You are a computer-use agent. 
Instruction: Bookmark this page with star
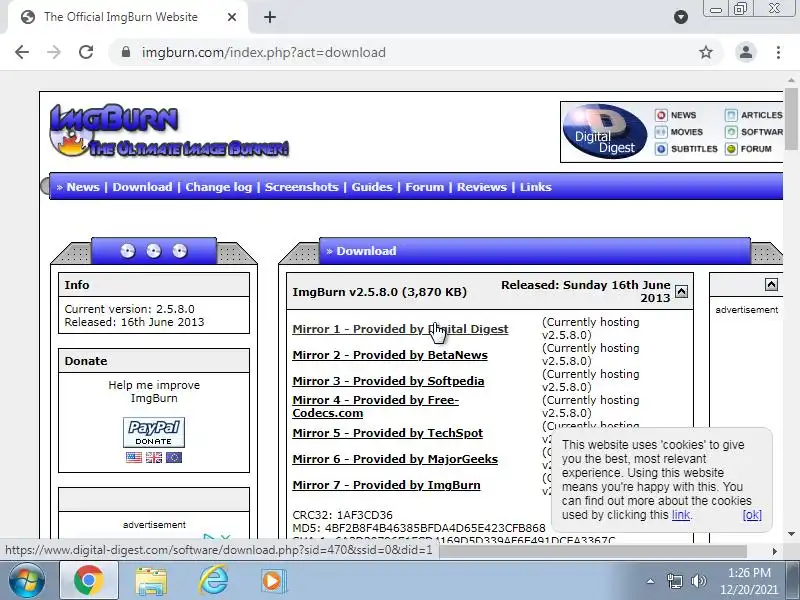(706, 52)
